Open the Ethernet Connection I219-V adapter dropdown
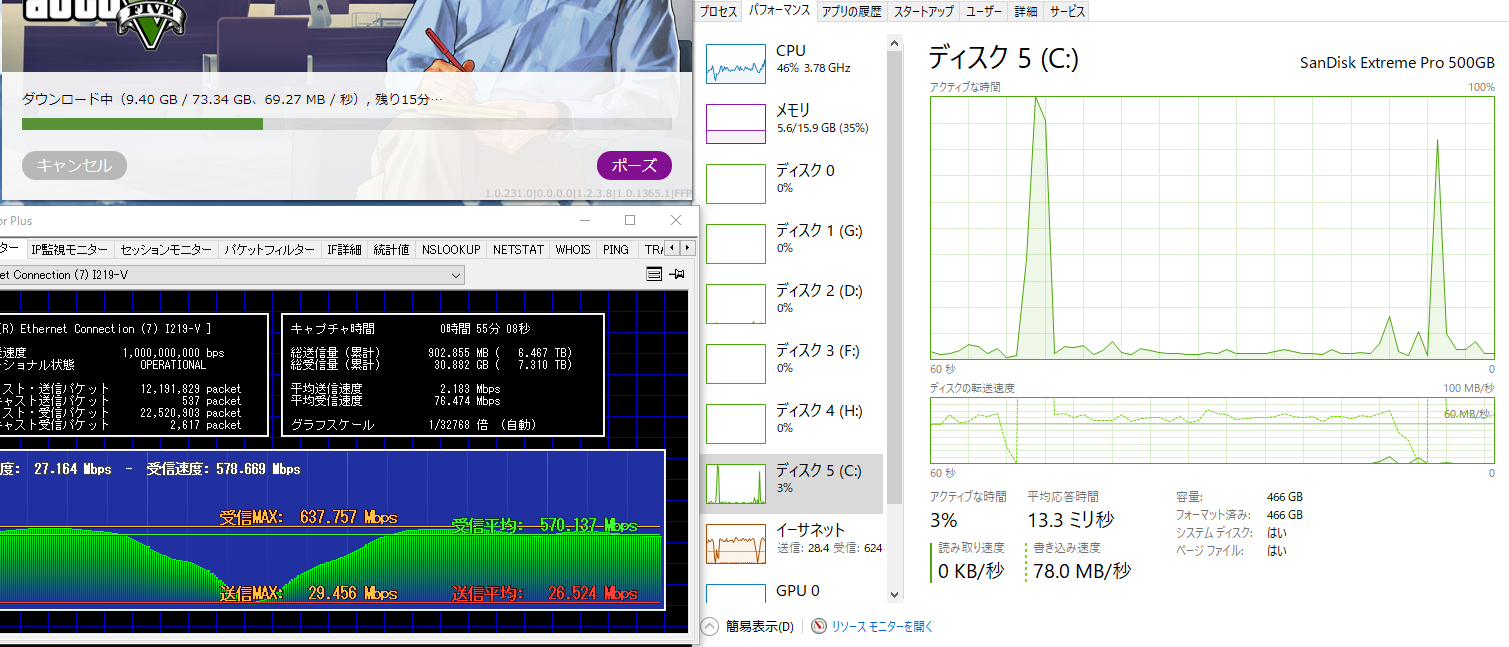1509x647 pixels. pos(232,275)
